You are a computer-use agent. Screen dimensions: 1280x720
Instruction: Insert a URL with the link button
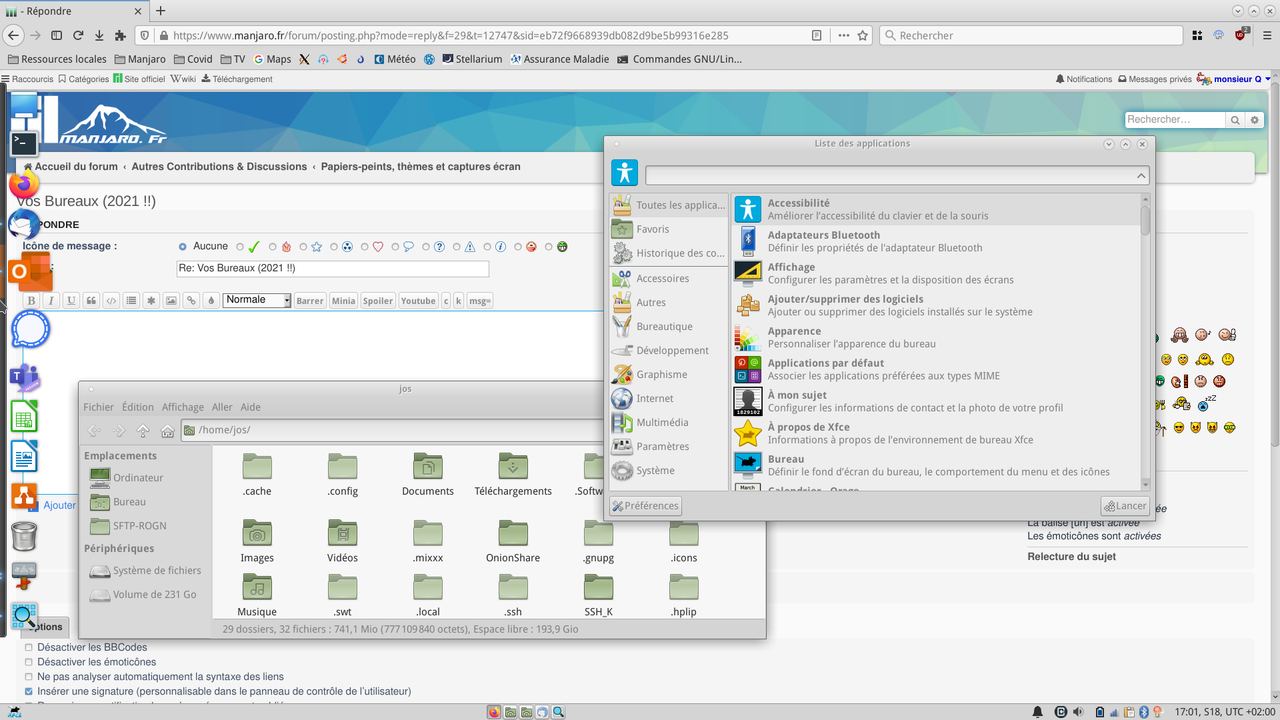click(191, 300)
